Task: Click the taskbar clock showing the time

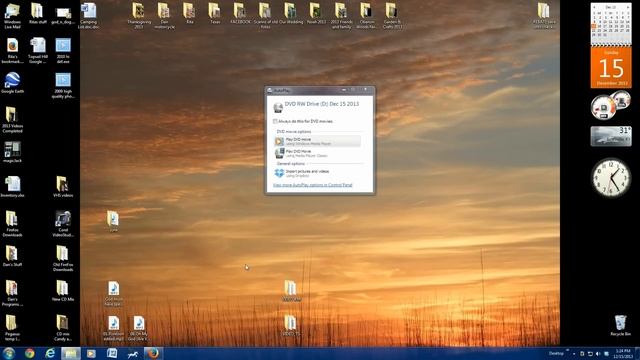Action: (x=623, y=353)
